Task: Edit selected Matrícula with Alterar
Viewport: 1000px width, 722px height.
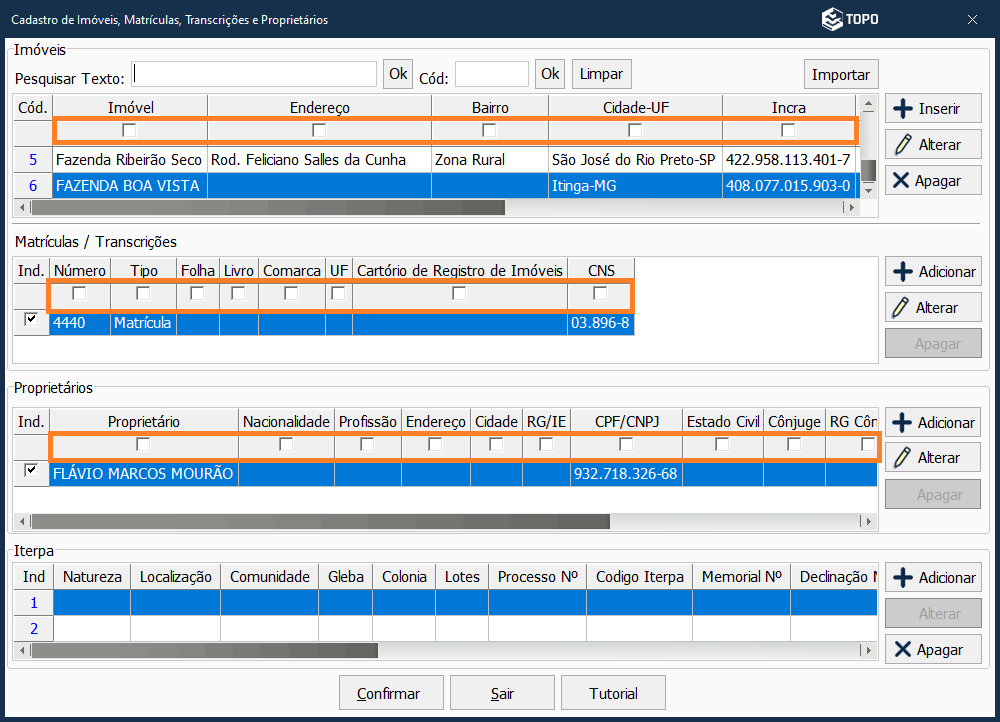Action: click(932, 308)
